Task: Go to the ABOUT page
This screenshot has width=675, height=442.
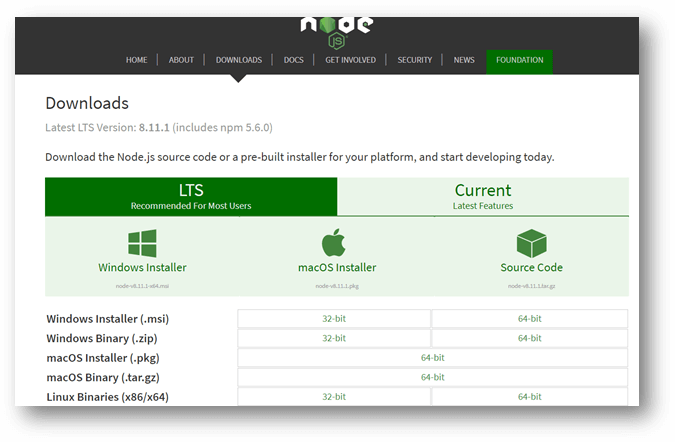Action: (181, 60)
